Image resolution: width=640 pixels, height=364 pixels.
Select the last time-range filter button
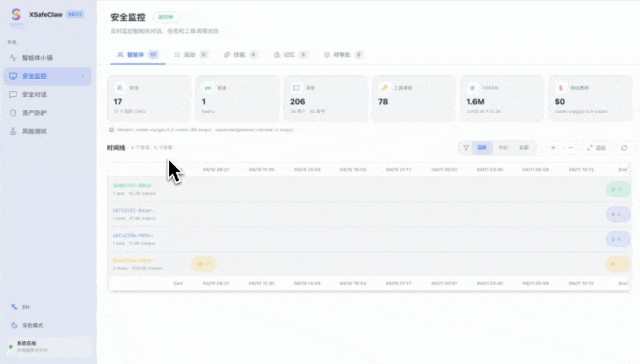(x=524, y=148)
